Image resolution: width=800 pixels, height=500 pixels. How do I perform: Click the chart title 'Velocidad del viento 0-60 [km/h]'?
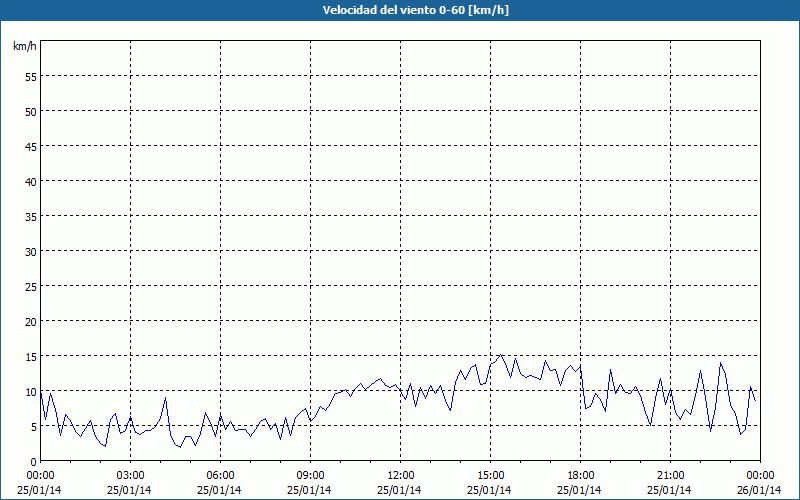[x=415, y=10]
